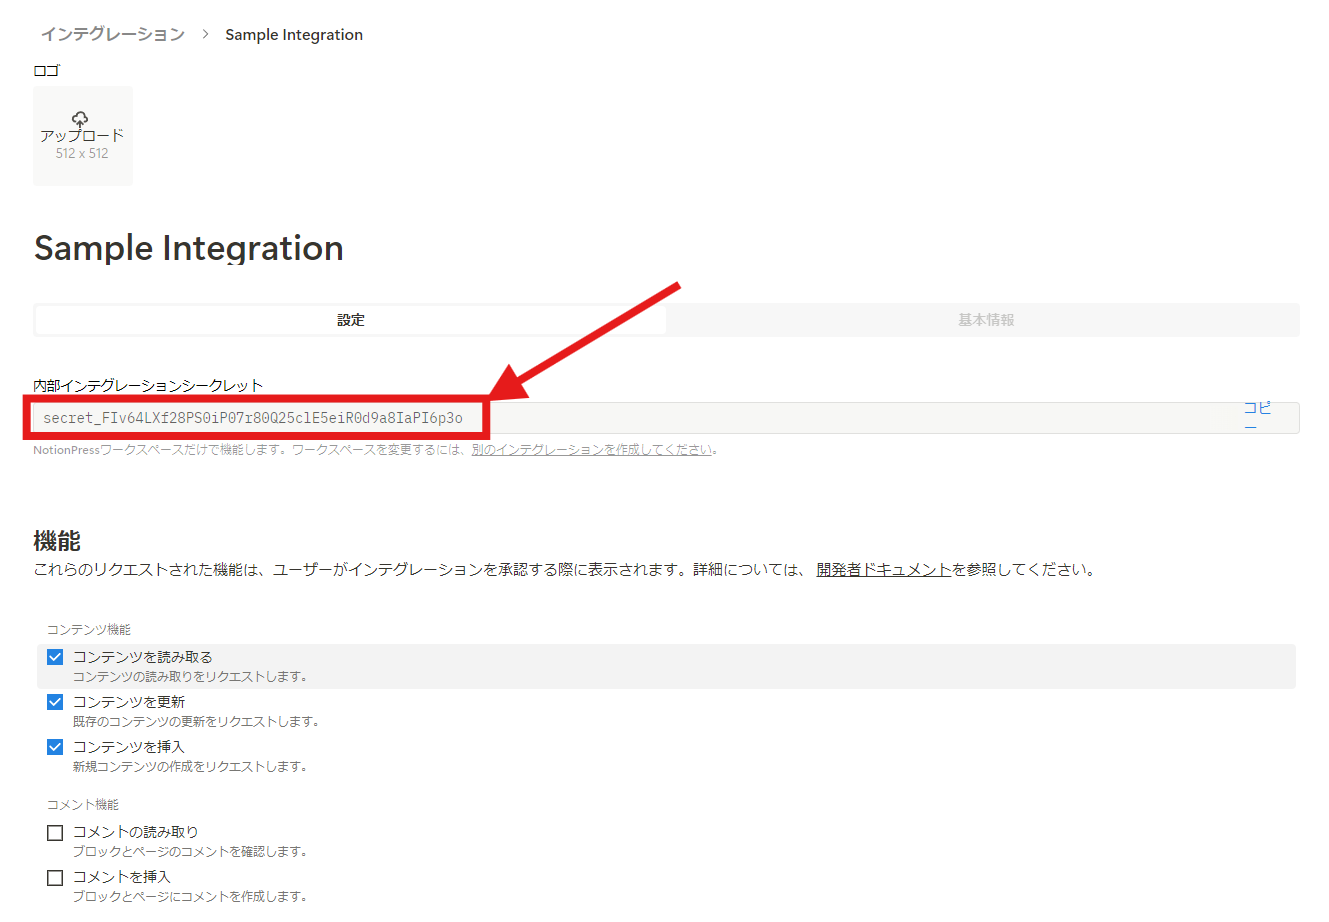This screenshot has width=1329, height=922.
Task: Check the コメントを挿入 checkbox
Action: [x=55, y=877]
